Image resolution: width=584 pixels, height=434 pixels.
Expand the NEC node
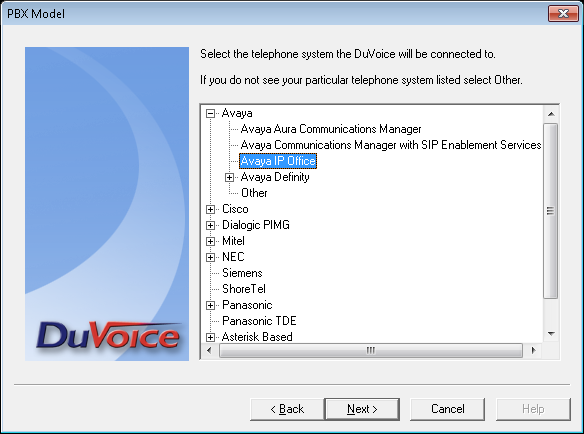(210, 257)
